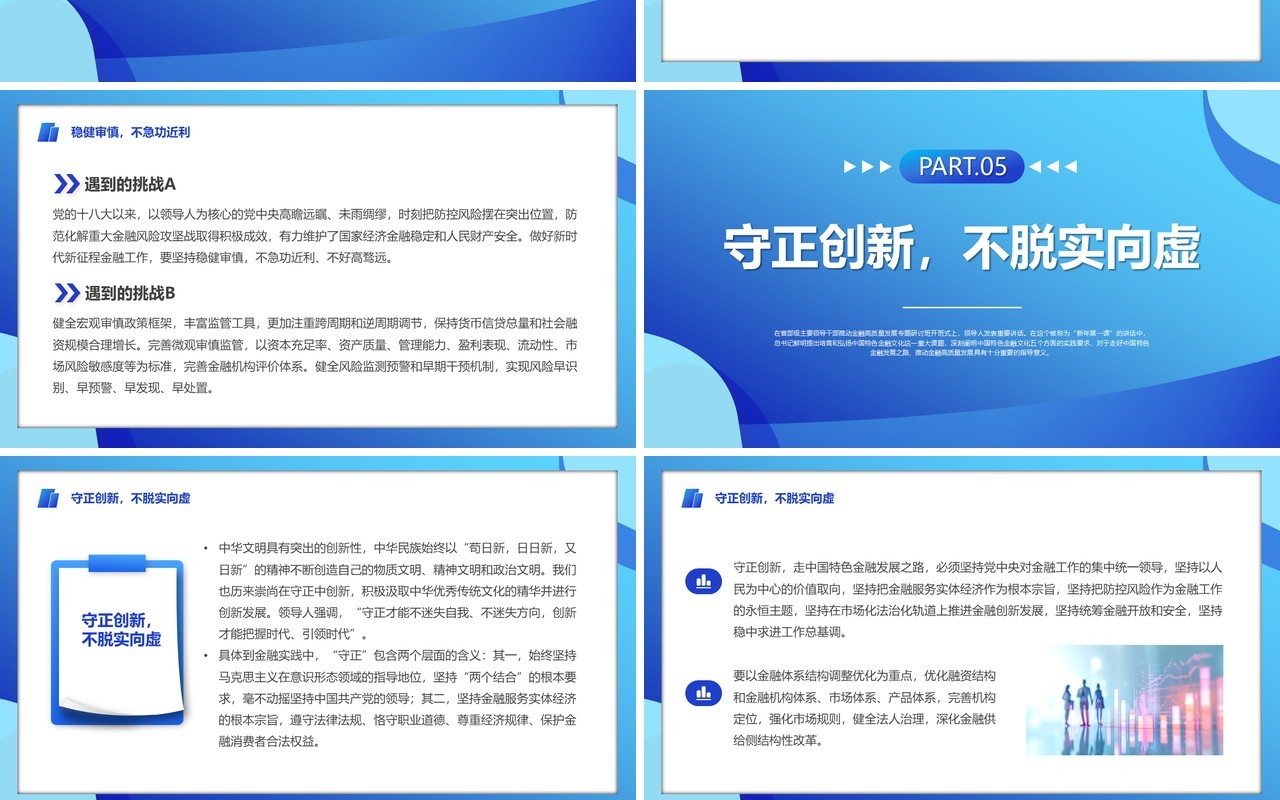1280x800 pixels.
Task: Select the heading 遇到的挑战A
Action: pos(130,184)
